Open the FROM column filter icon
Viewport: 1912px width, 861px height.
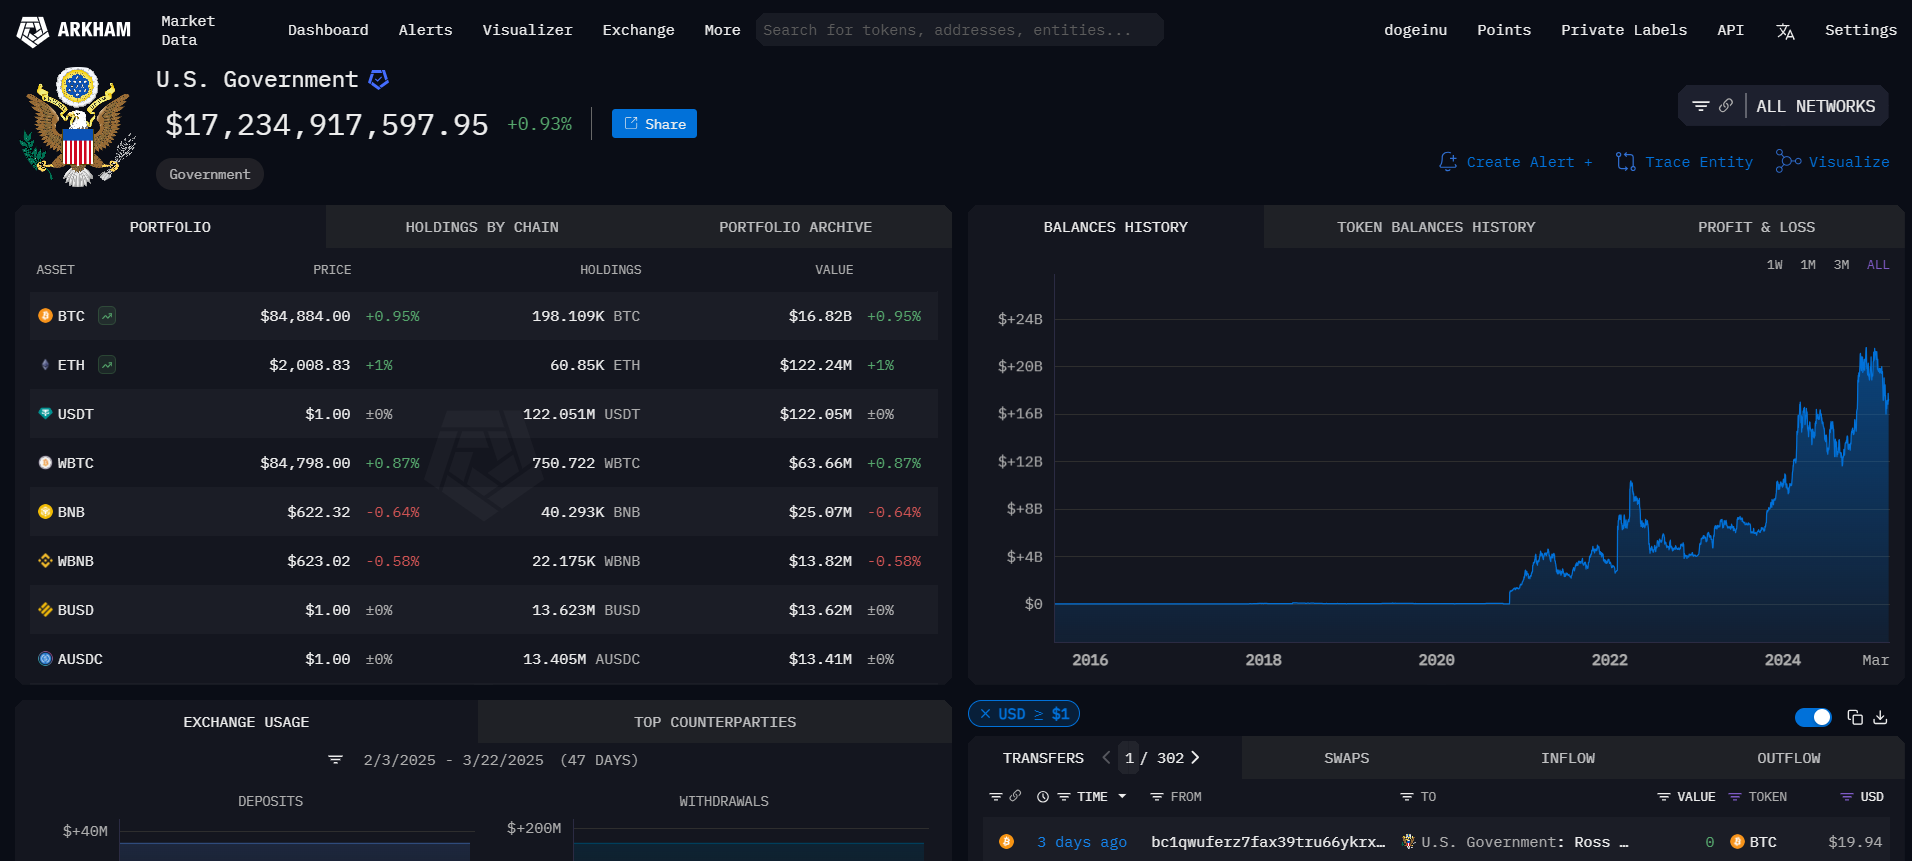(1157, 797)
